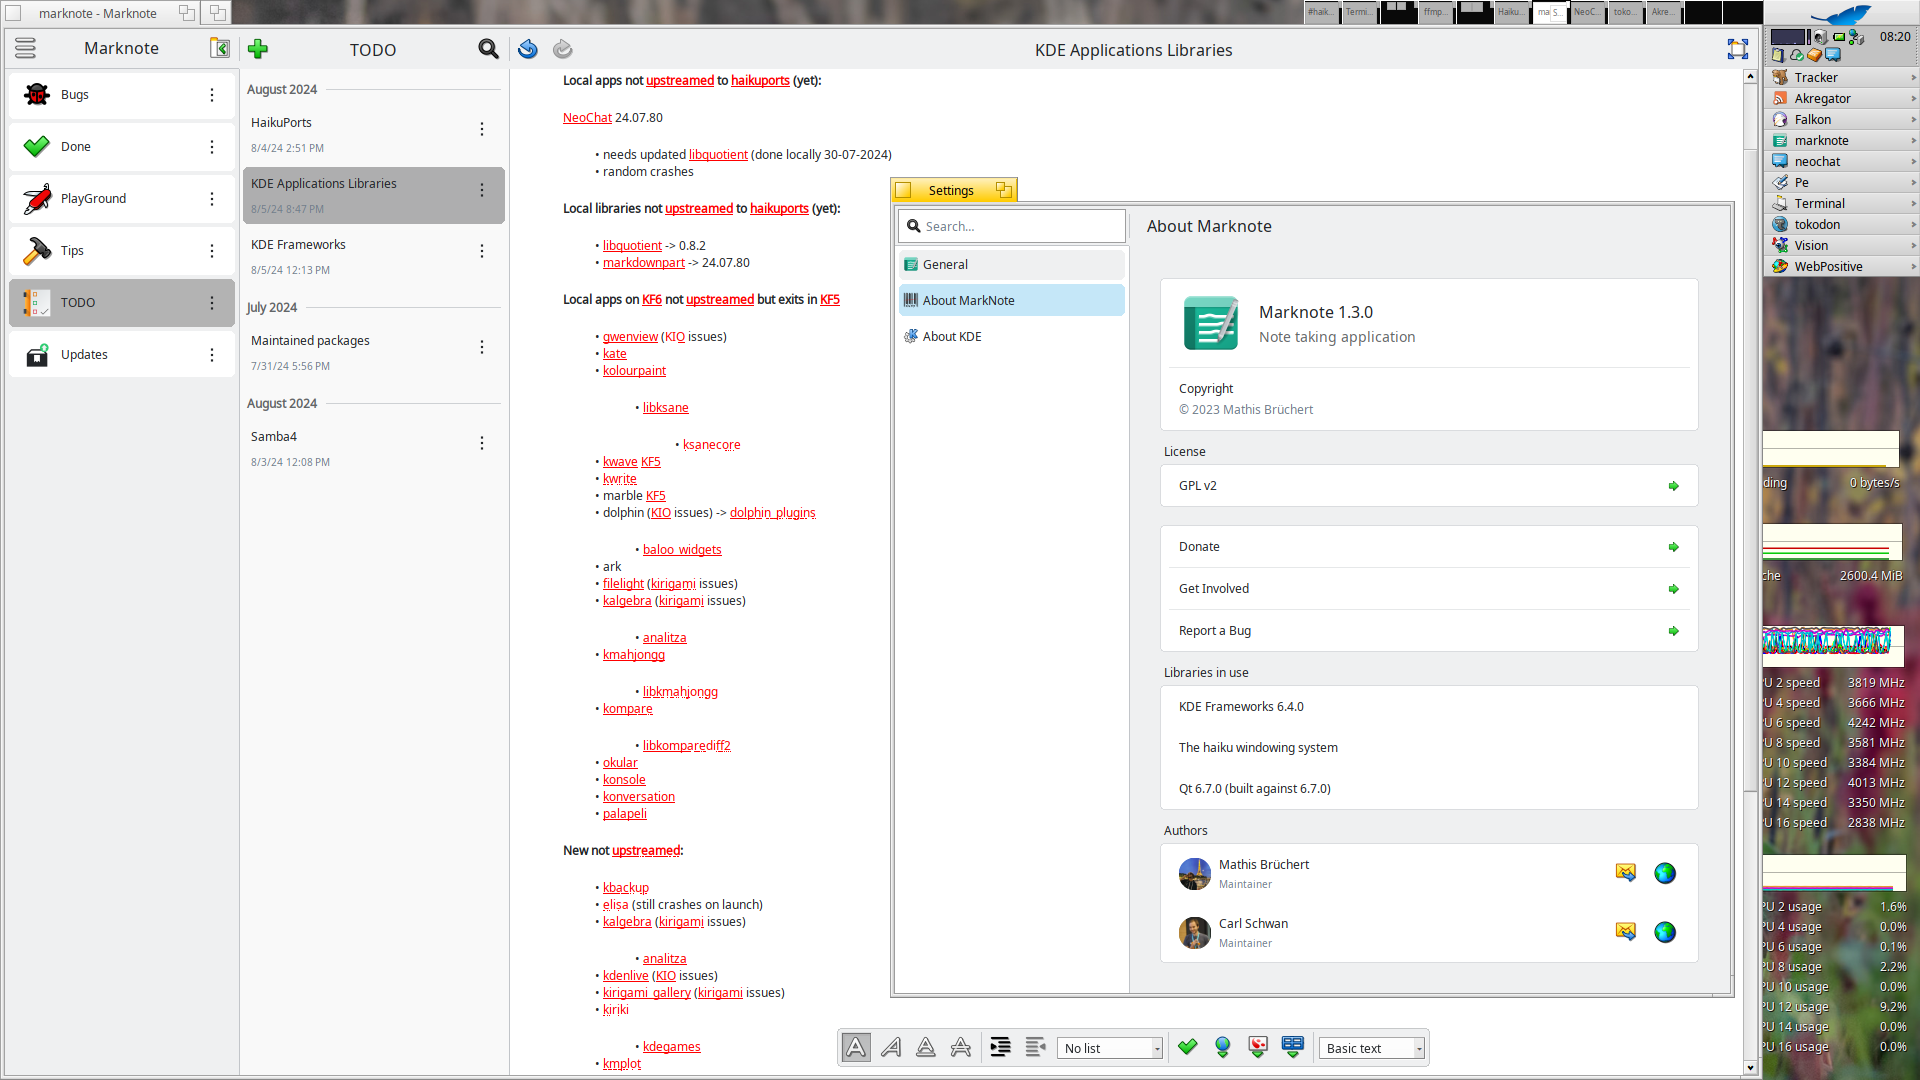
Task: Toggle underline text formatting
Action: coord(926,1047)
